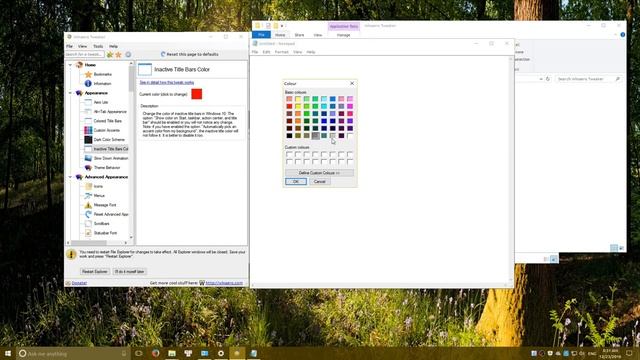Click the orange bookmarks star in Winaero toolbar
Image resolution: width=640 pixels, height=360 pixels.
click(118, 54)
